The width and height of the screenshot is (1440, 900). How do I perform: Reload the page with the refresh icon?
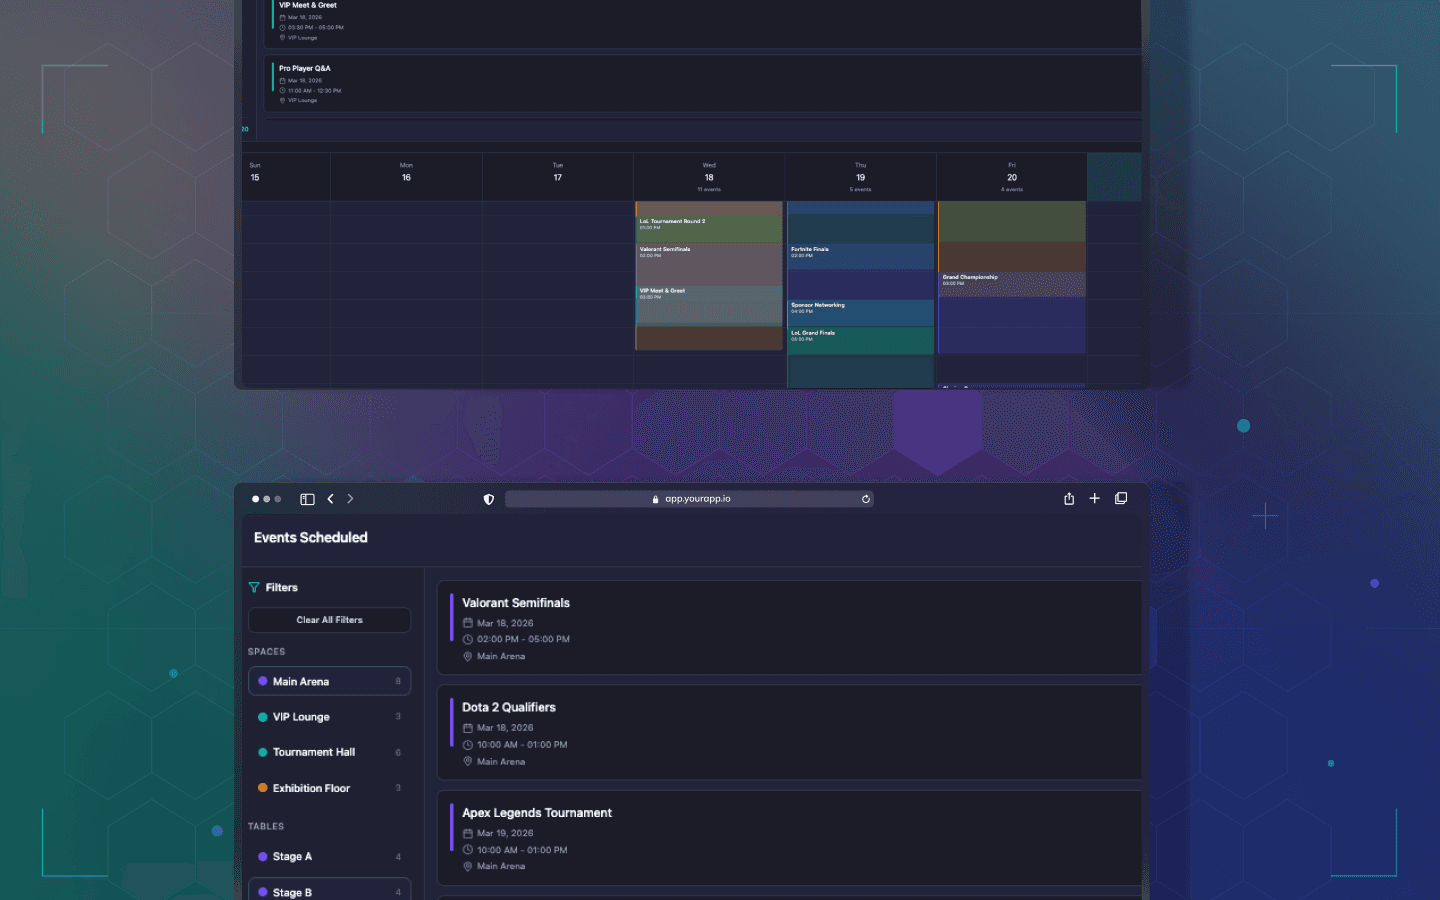866,499
